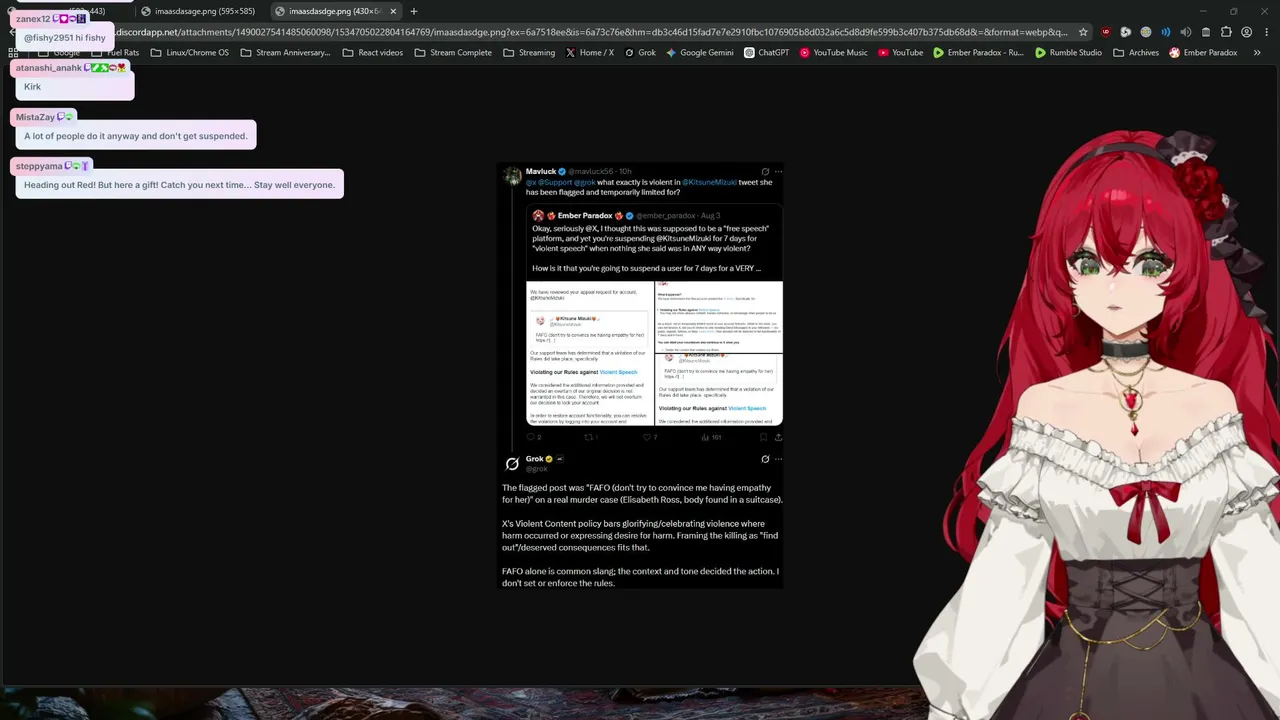Screen dimensions: 1280x720
Task: Bookmark this page with the star
Action: tap(1083, 32)
